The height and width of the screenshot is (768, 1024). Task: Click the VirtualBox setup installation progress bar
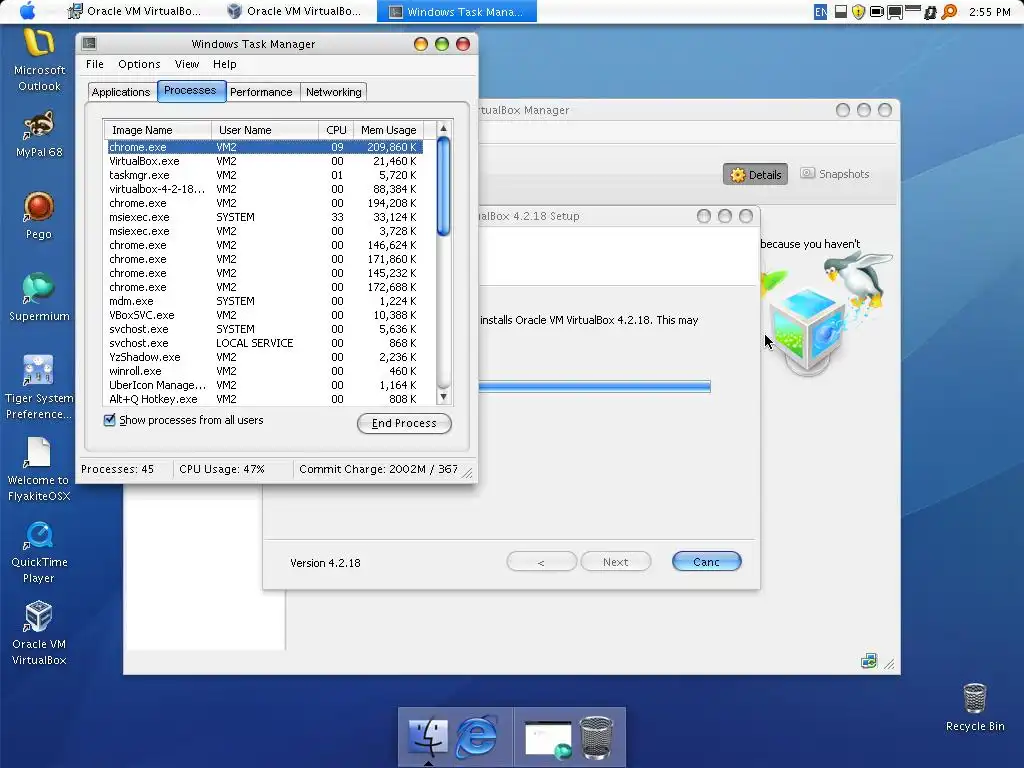click(595, 387)
